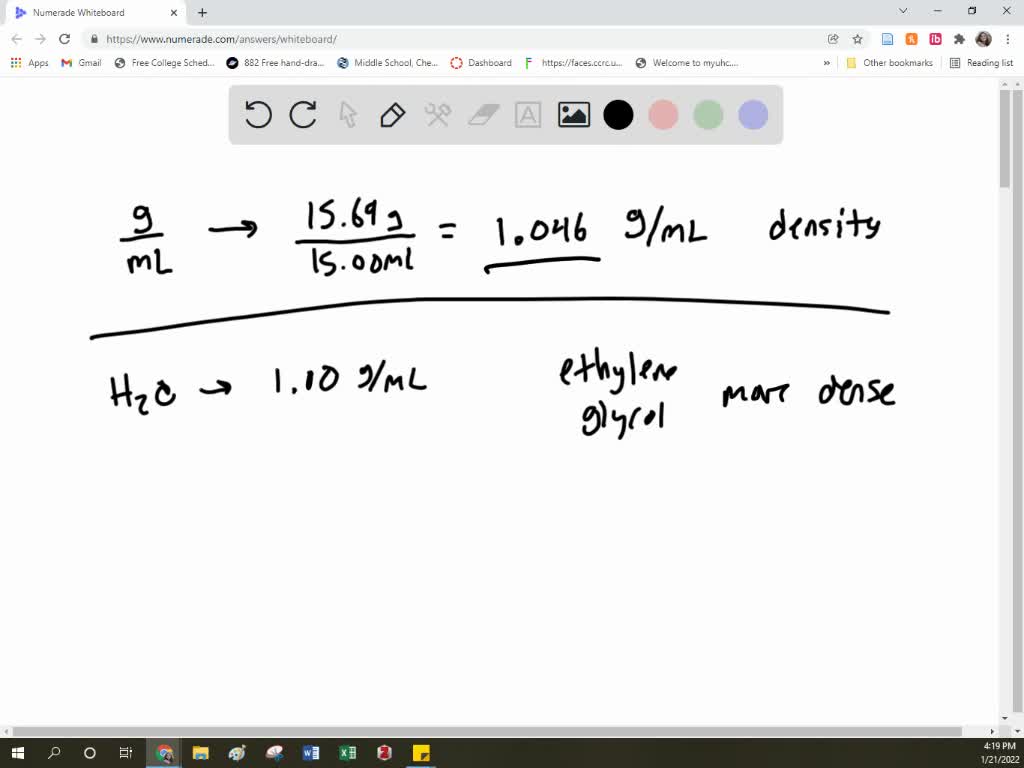Launch Microsoft Excel from the taskbar
The height and width of the screenshot is (768, 1024).
[348, 751]
